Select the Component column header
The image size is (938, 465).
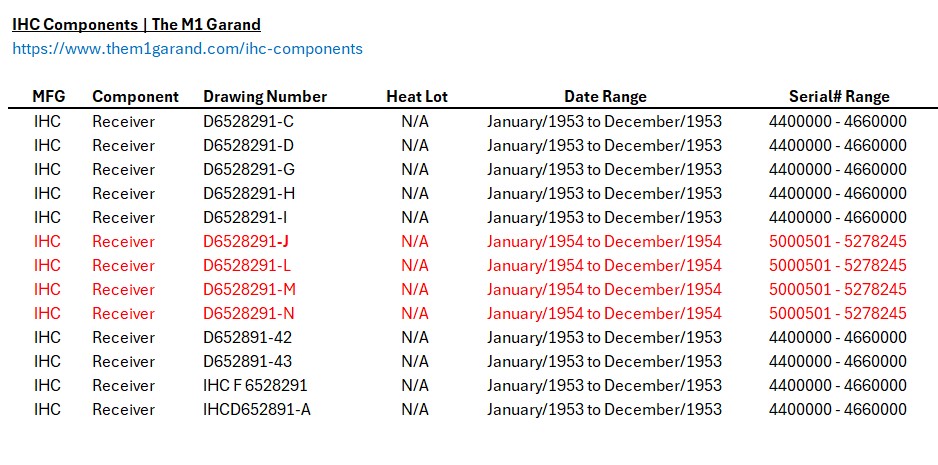pyautogui.click(x=136, y=96)
